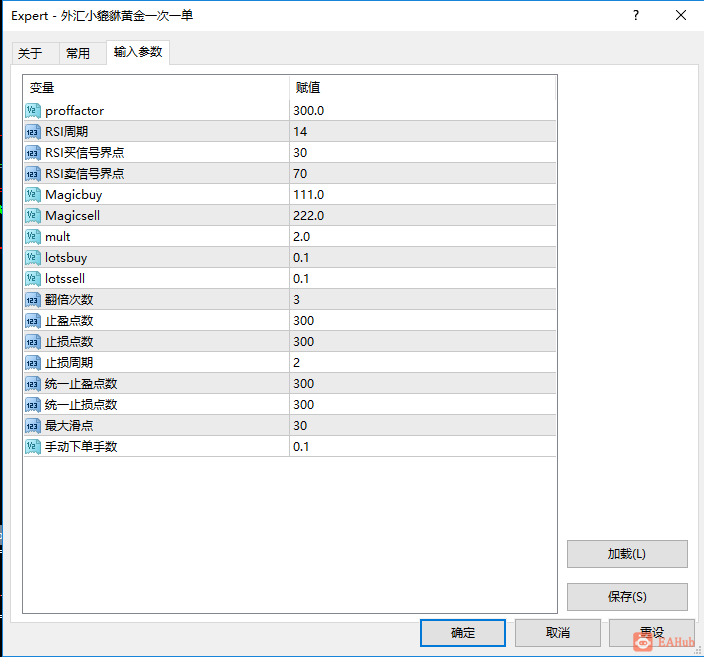Click the 翻倍次数 integer icon
Viewport: 704px width, 657px height.
click(33, 300)
